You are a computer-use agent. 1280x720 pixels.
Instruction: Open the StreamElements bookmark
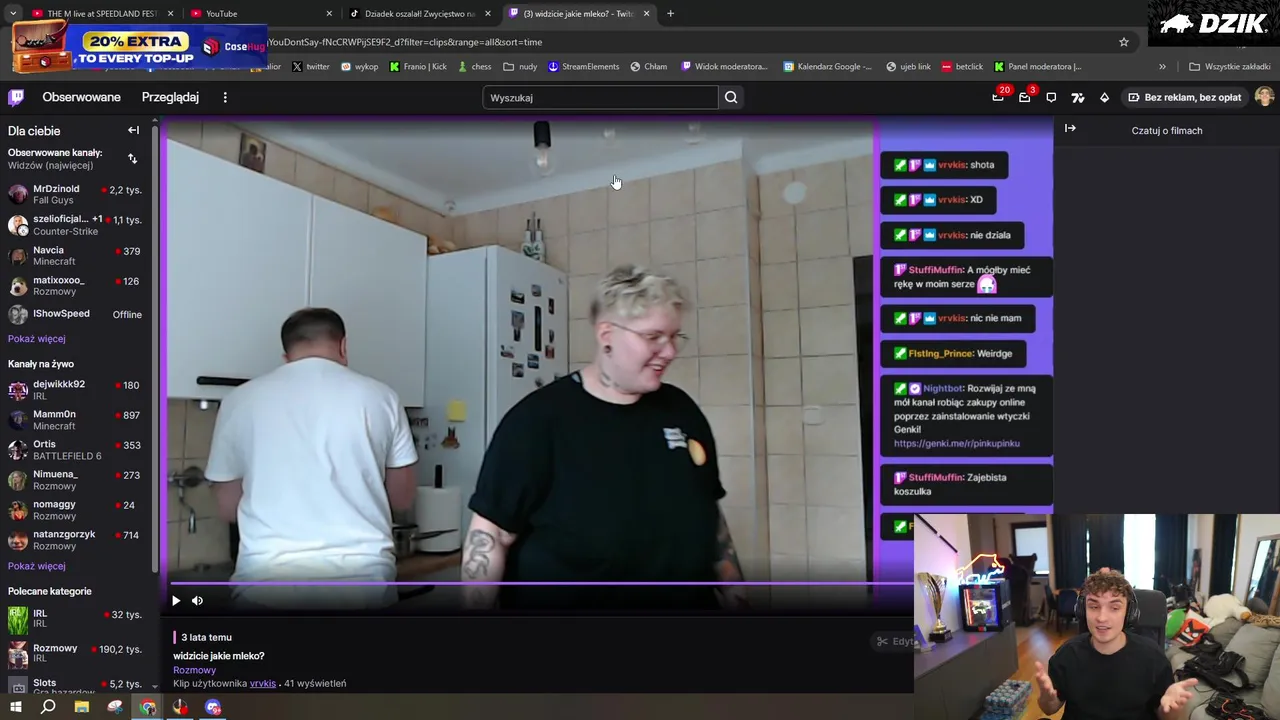[x=584, y=67]
